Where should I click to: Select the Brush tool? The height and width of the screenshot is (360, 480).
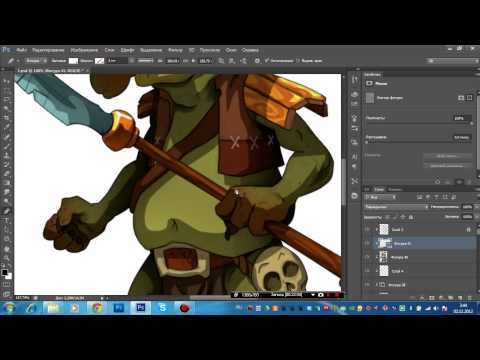click(x=6, y=146)
